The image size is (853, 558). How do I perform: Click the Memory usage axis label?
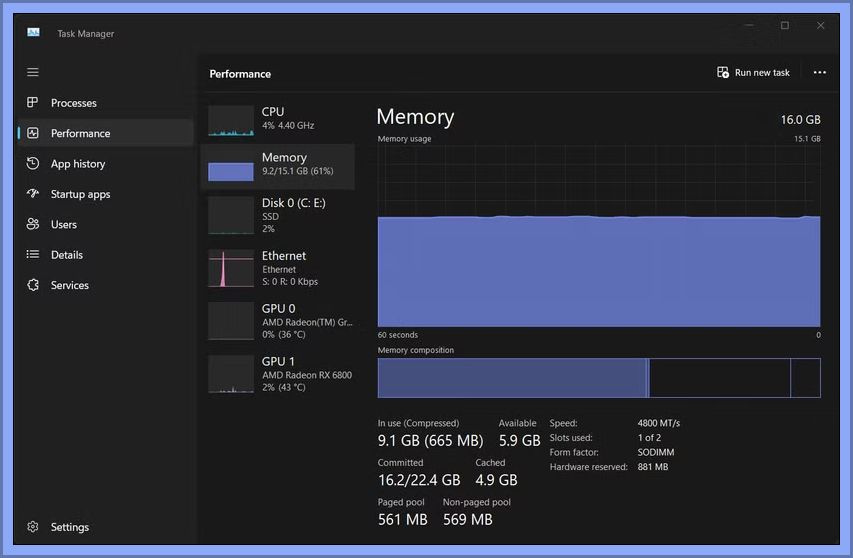pyautogui.click(x=404, y=139)
